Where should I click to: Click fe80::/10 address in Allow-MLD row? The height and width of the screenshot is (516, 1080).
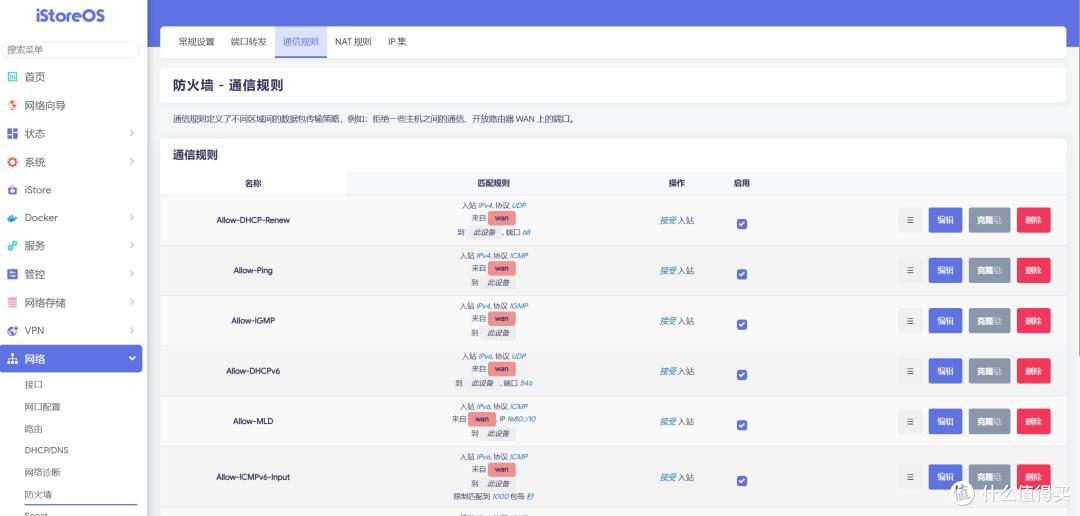pos(521,419)
